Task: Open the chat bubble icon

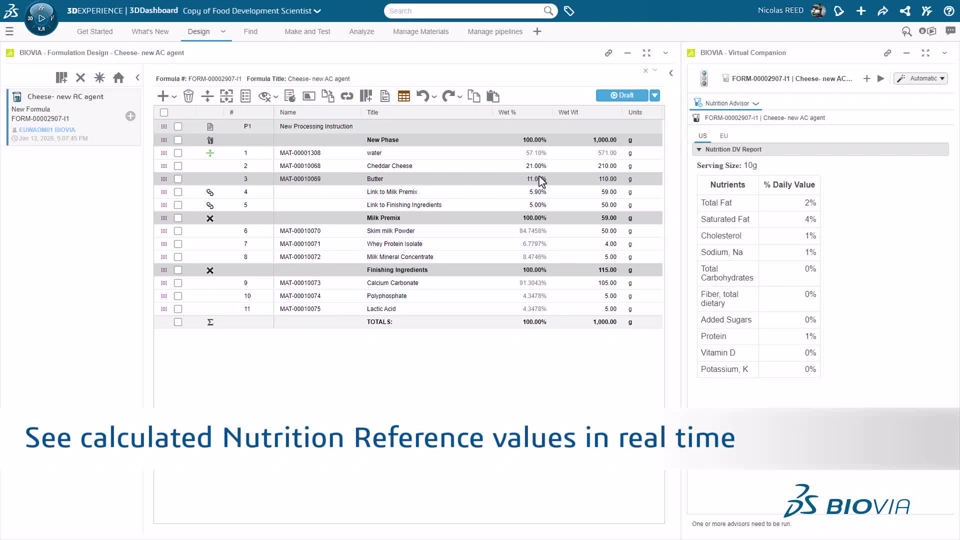Action: click(x=950, y=31)
